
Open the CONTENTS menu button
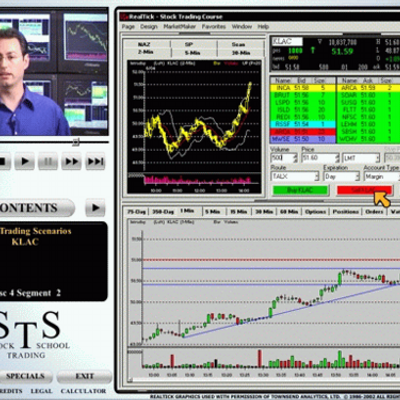coord(36,208)
